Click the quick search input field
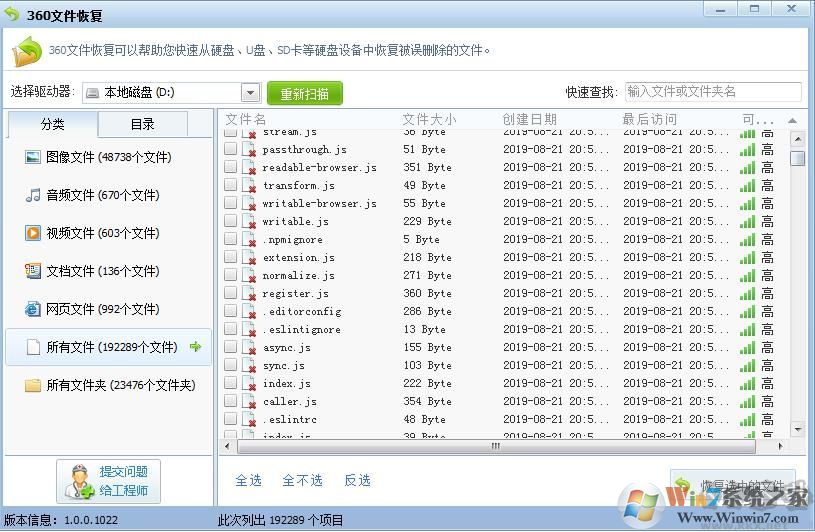The image size is (815, 532). [x=713, y=92]
